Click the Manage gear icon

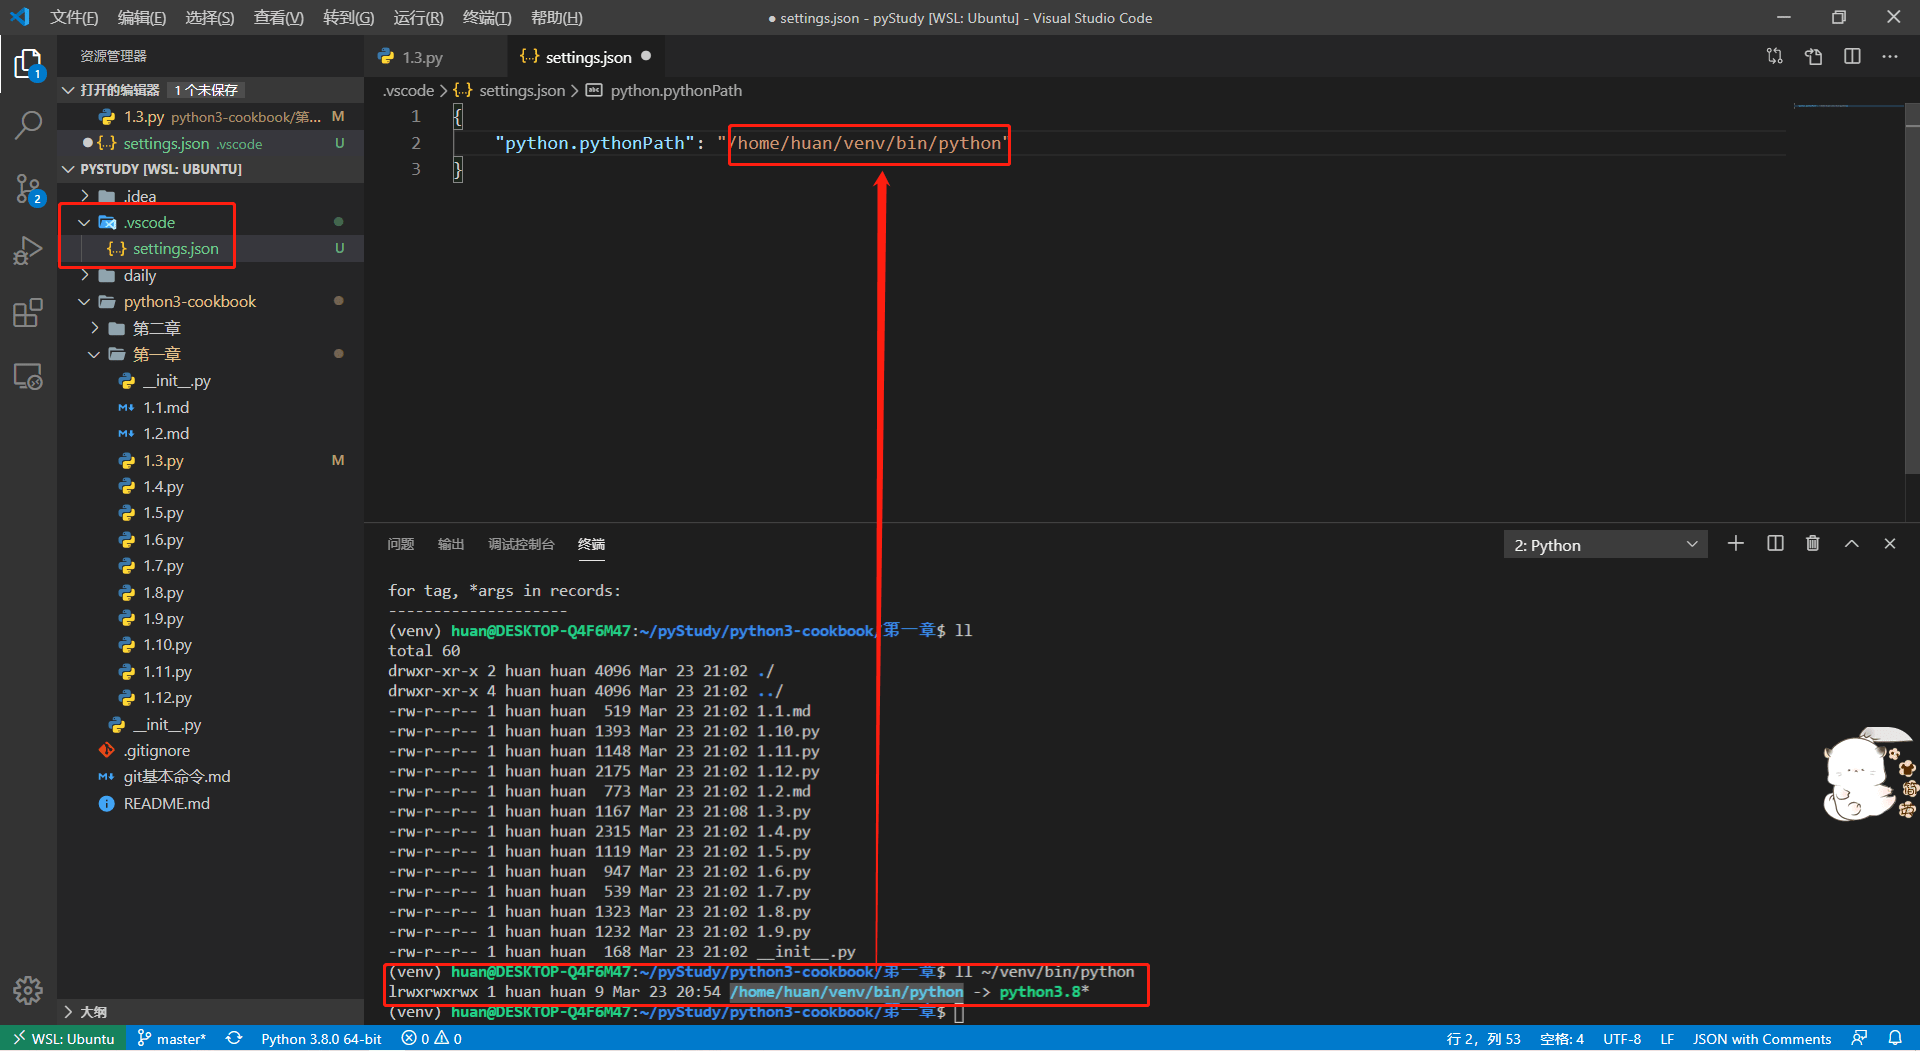click(x=28, y=990)
